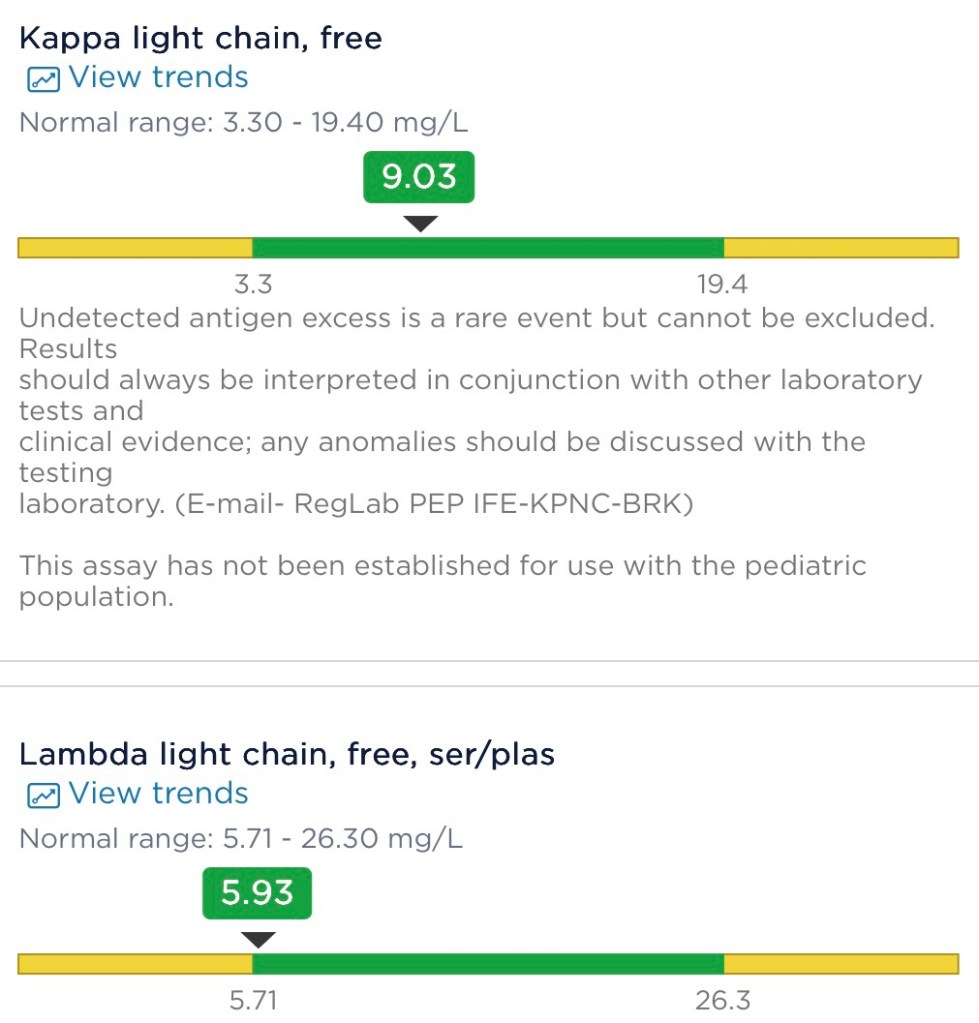Click the black pointer triangle below 5.93
The height and width of the screenshot is (1023, 979).
click(x=258, y=940)
